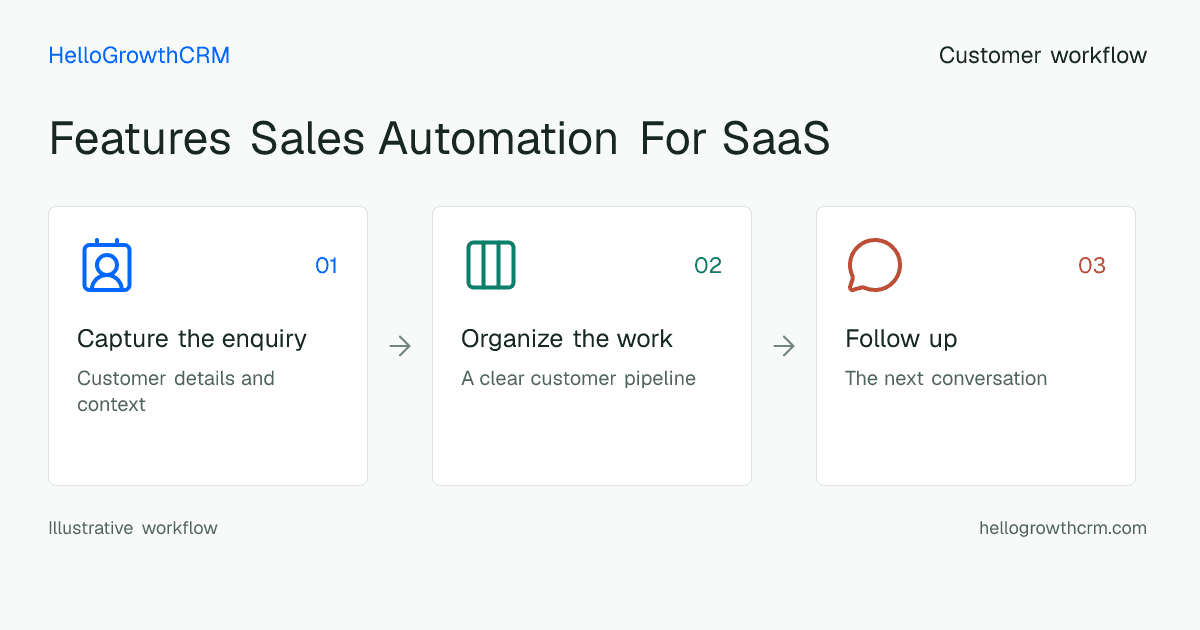The image size is (1200, 630).
Task: Click the "Capture the enquiry" title
Action: 192,339
